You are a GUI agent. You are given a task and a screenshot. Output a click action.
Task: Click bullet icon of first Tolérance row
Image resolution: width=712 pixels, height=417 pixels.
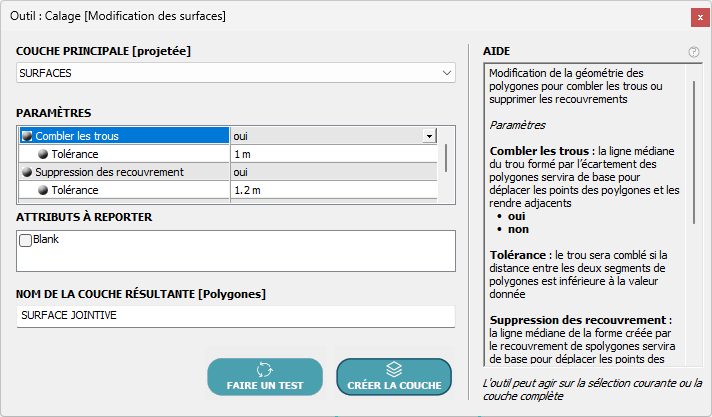tap(43, 154)
